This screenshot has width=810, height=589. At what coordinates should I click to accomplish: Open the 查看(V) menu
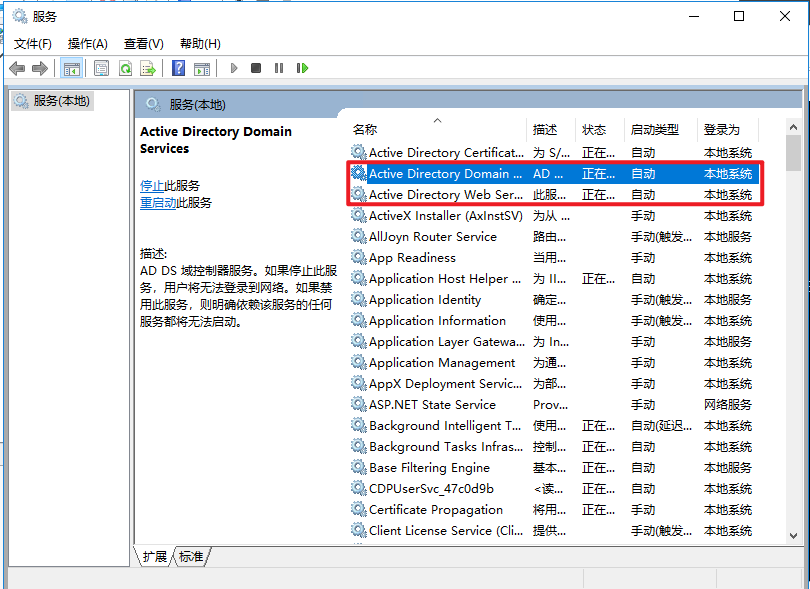(143, 43)
